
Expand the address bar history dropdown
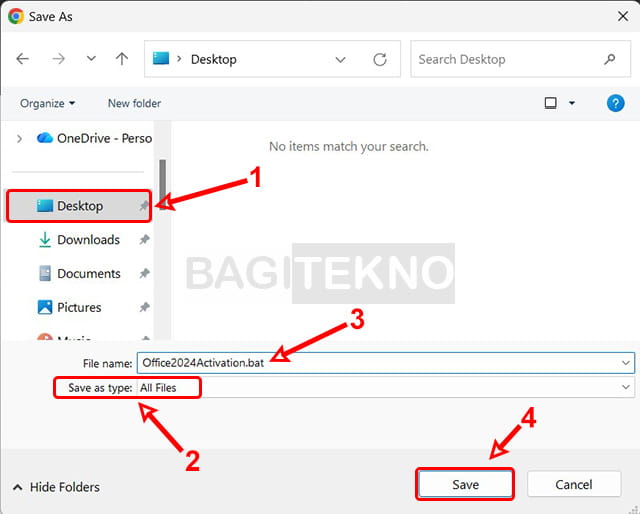click(340, 60)
